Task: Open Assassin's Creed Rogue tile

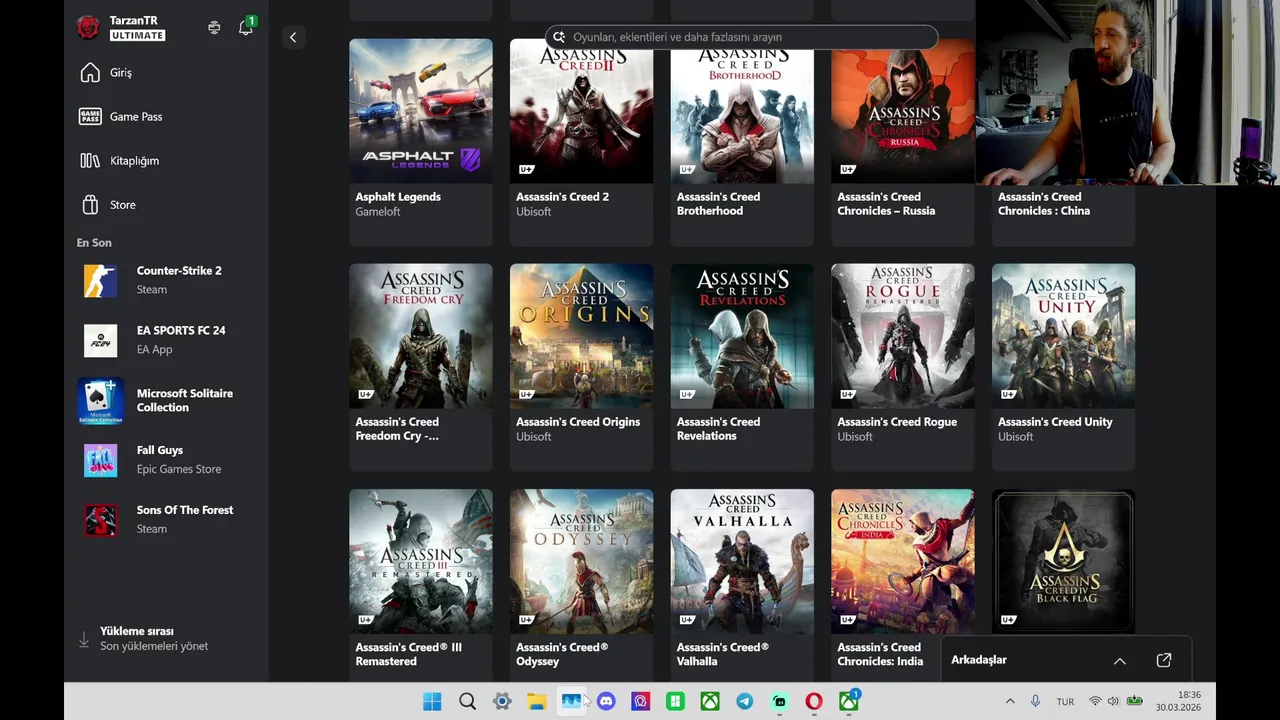Action: [x=902, y=367]
